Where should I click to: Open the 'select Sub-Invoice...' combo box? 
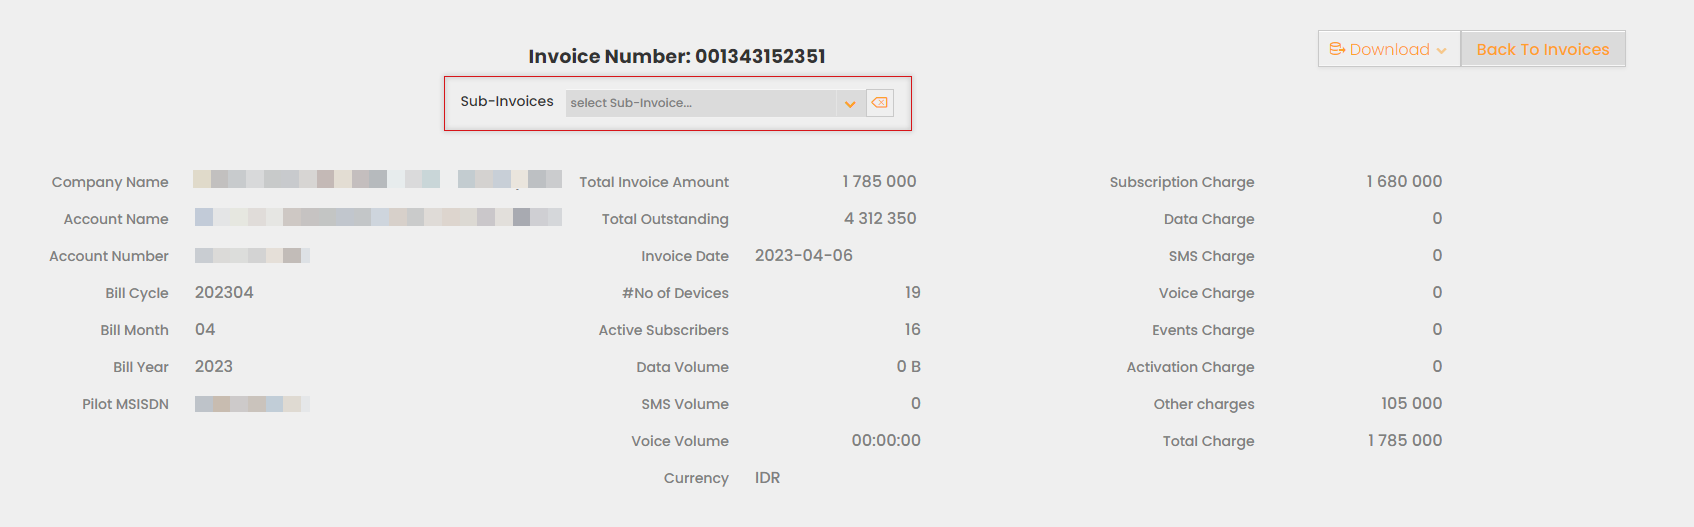click(x=700, y=103)
